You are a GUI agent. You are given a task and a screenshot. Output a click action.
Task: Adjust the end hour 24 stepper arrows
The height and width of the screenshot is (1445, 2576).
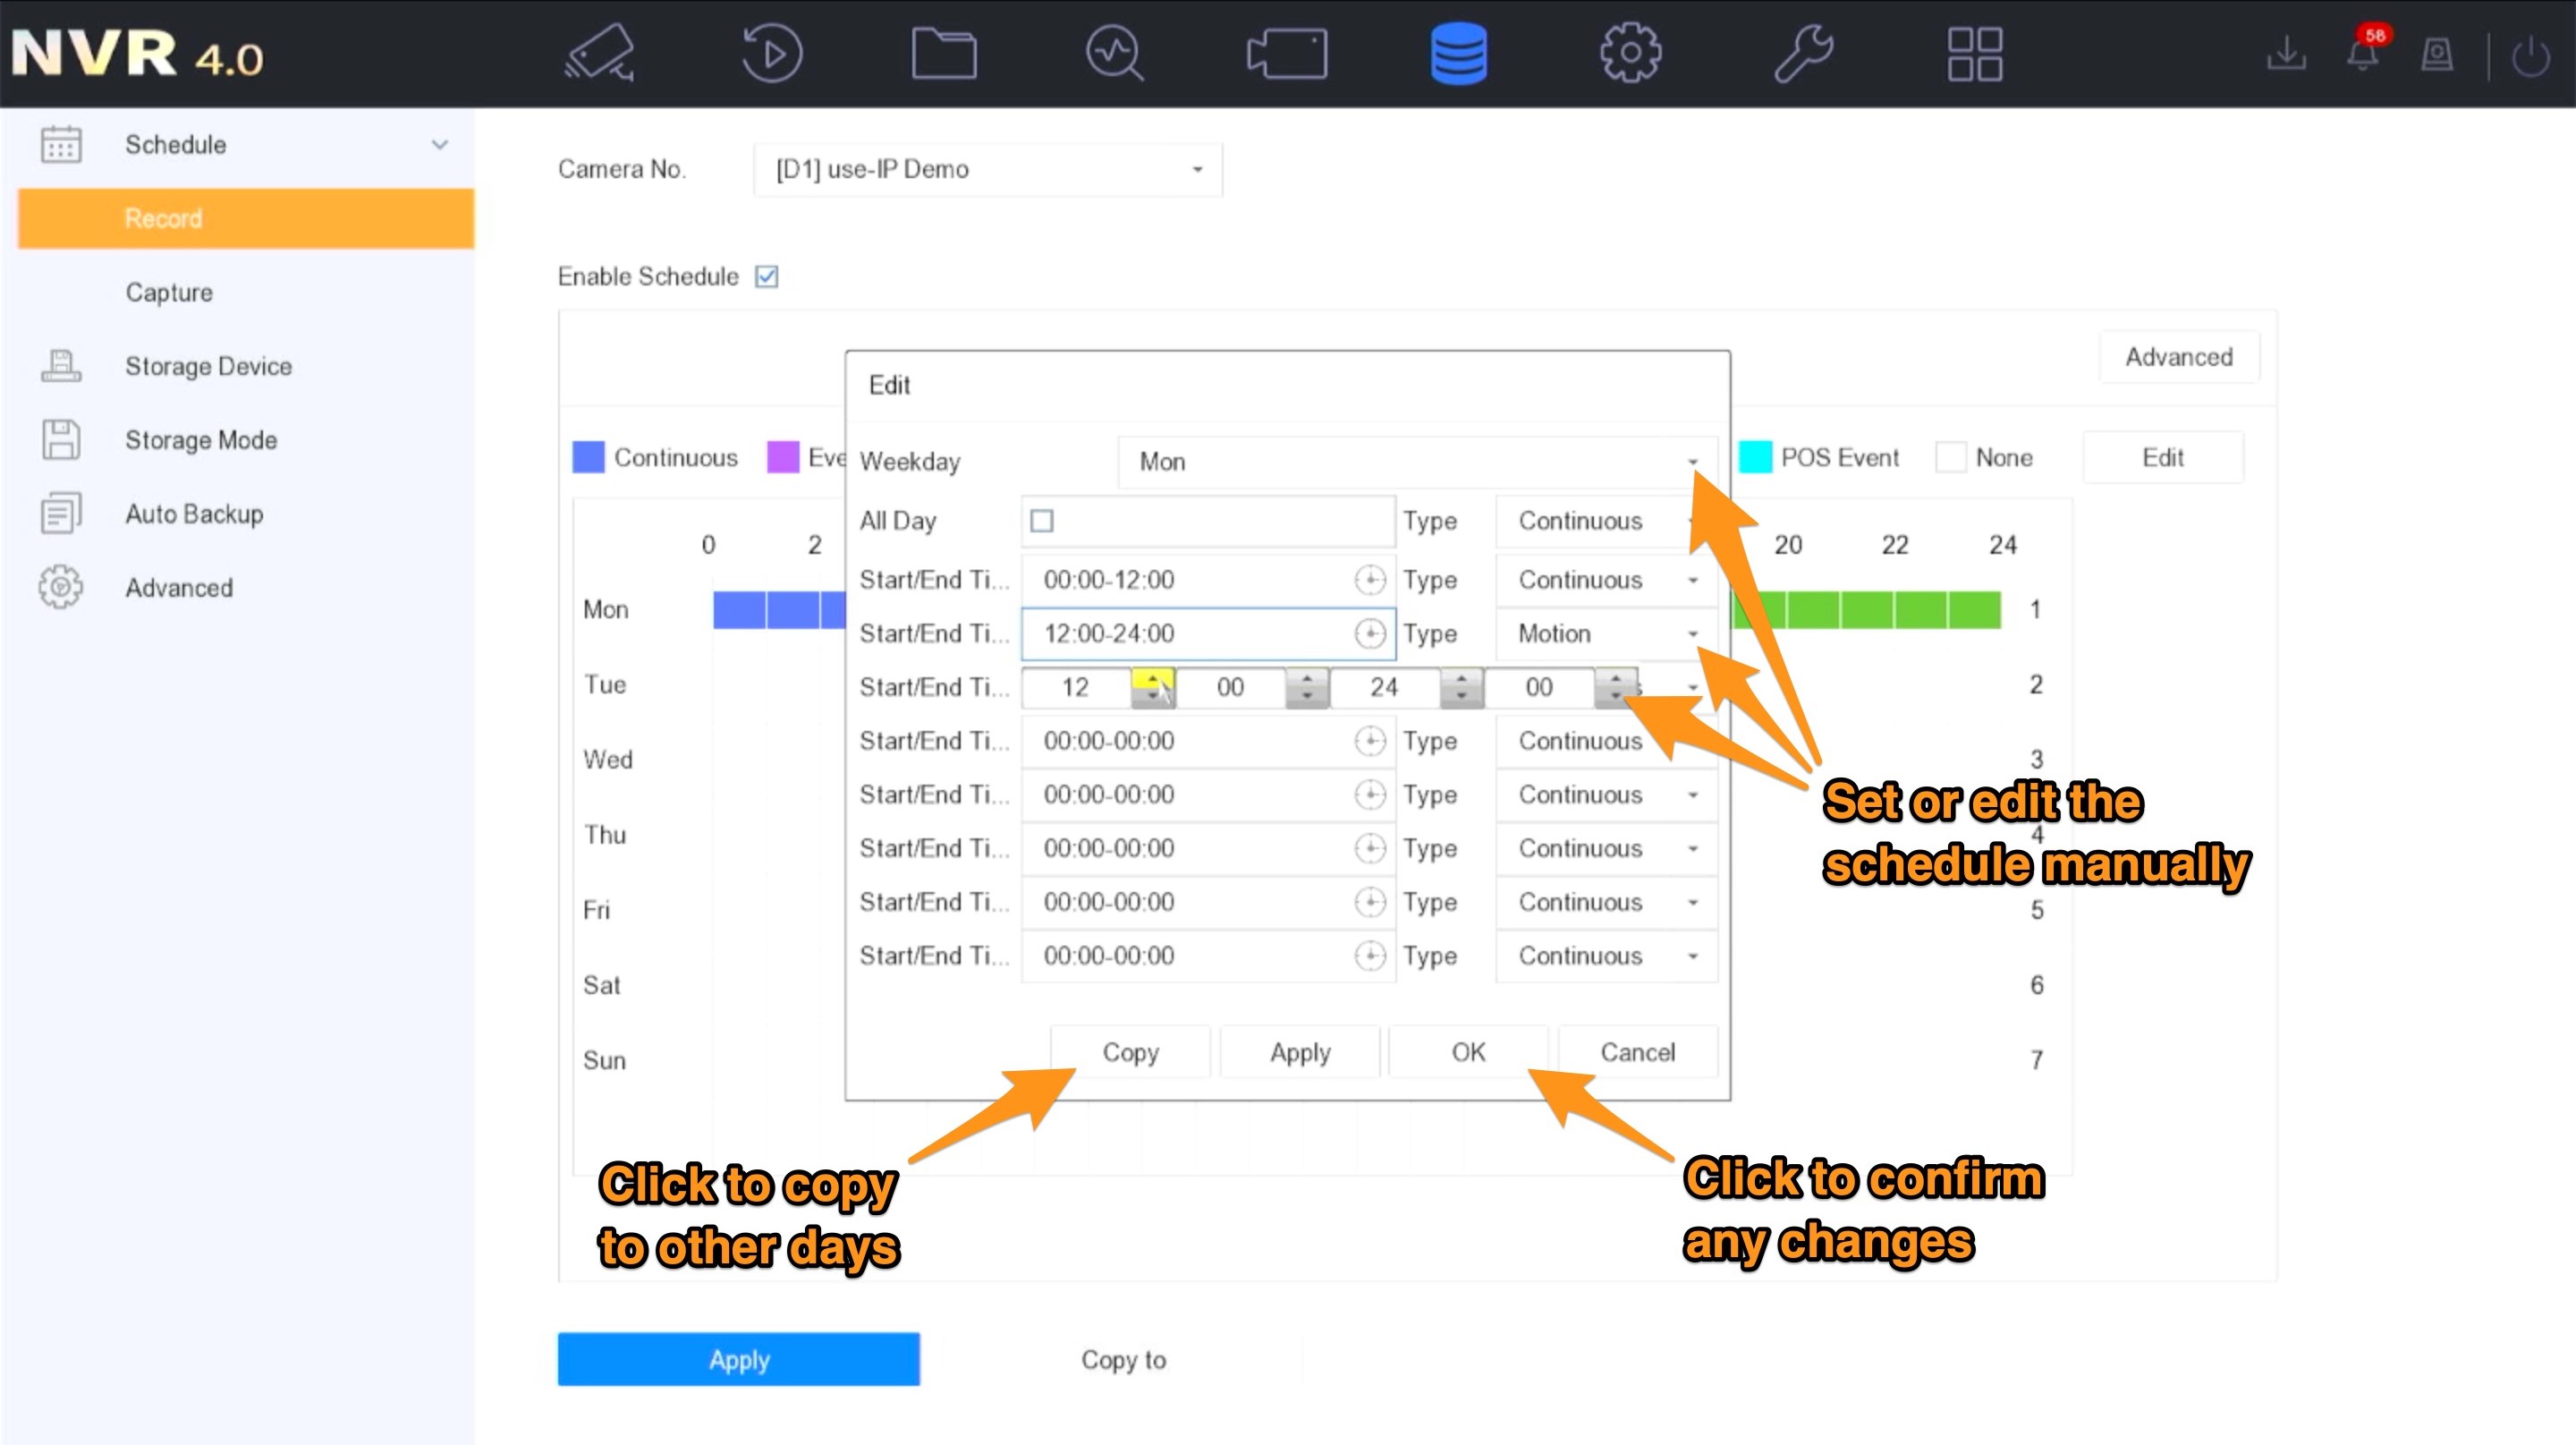coord(1461,687)
